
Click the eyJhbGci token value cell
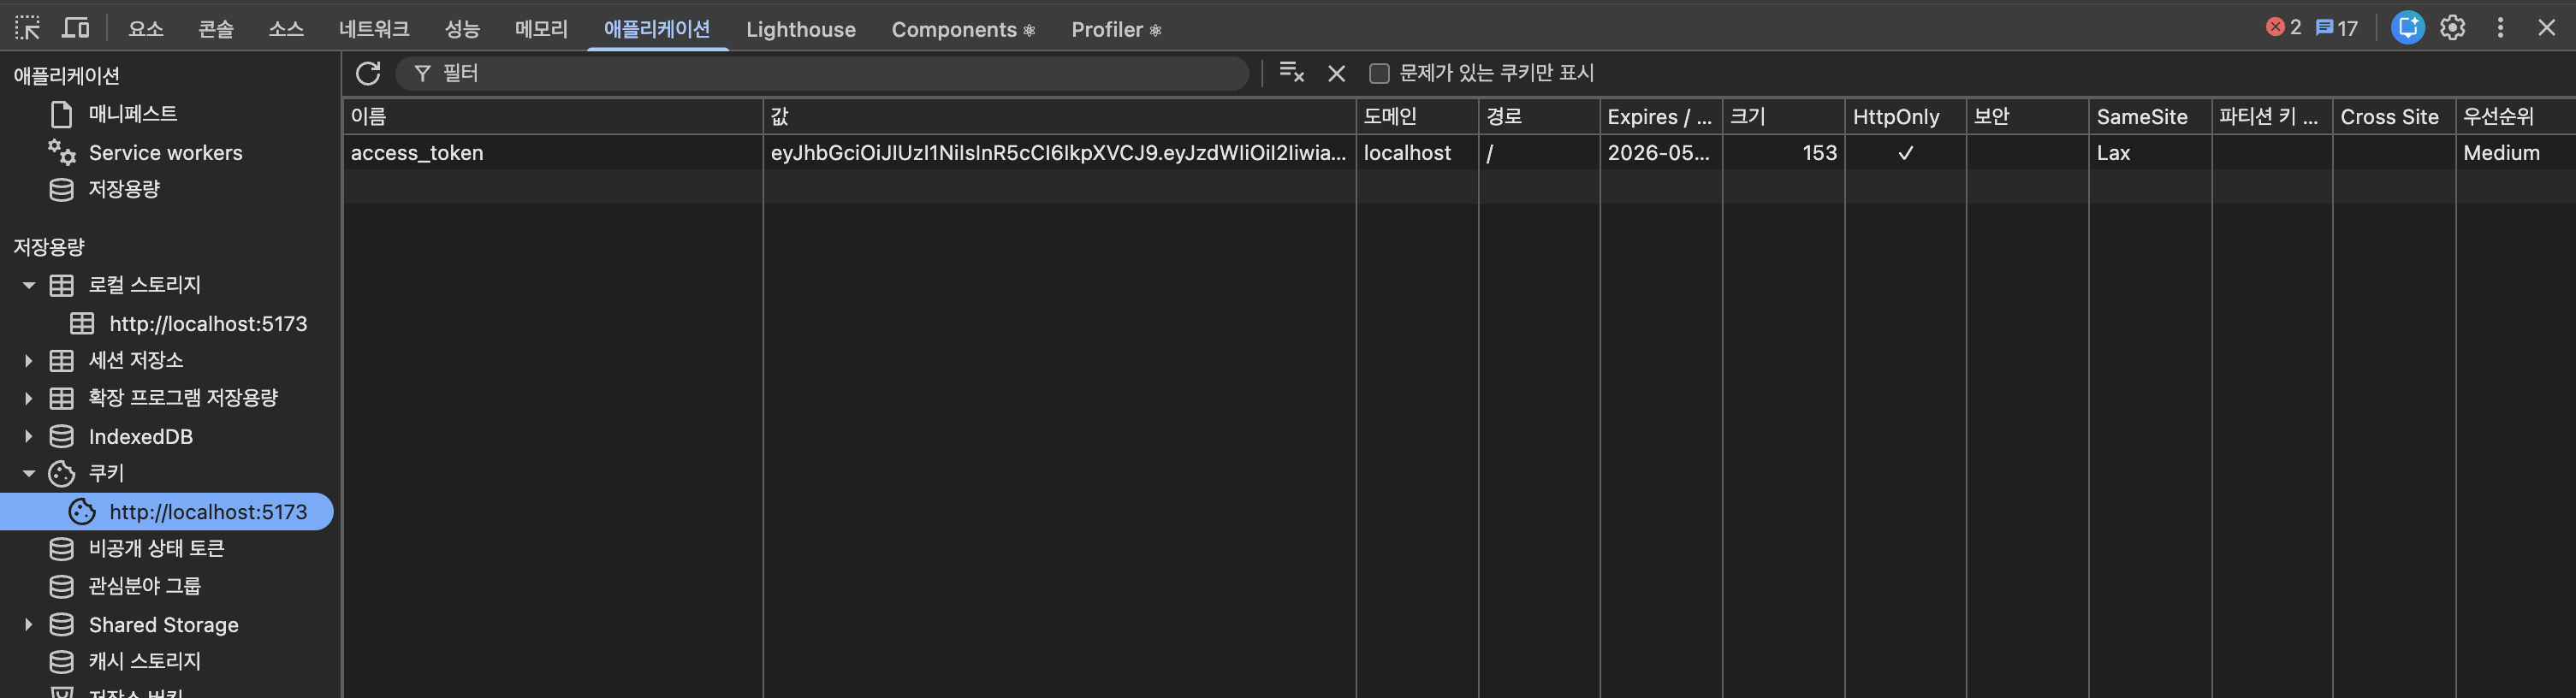pyautogui.click(x=1059, y=153)
